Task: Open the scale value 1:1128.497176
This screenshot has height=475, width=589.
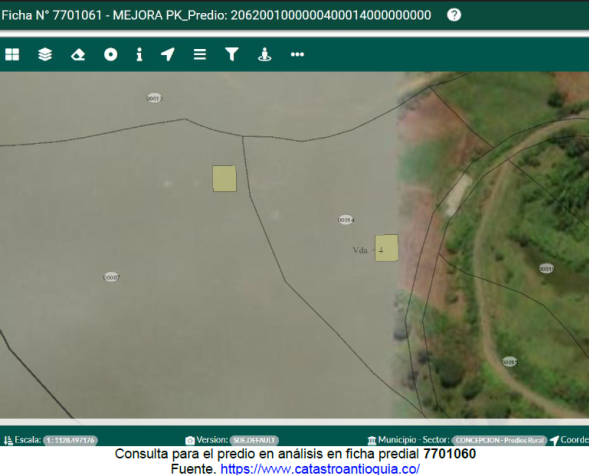Action: (71, 440)
